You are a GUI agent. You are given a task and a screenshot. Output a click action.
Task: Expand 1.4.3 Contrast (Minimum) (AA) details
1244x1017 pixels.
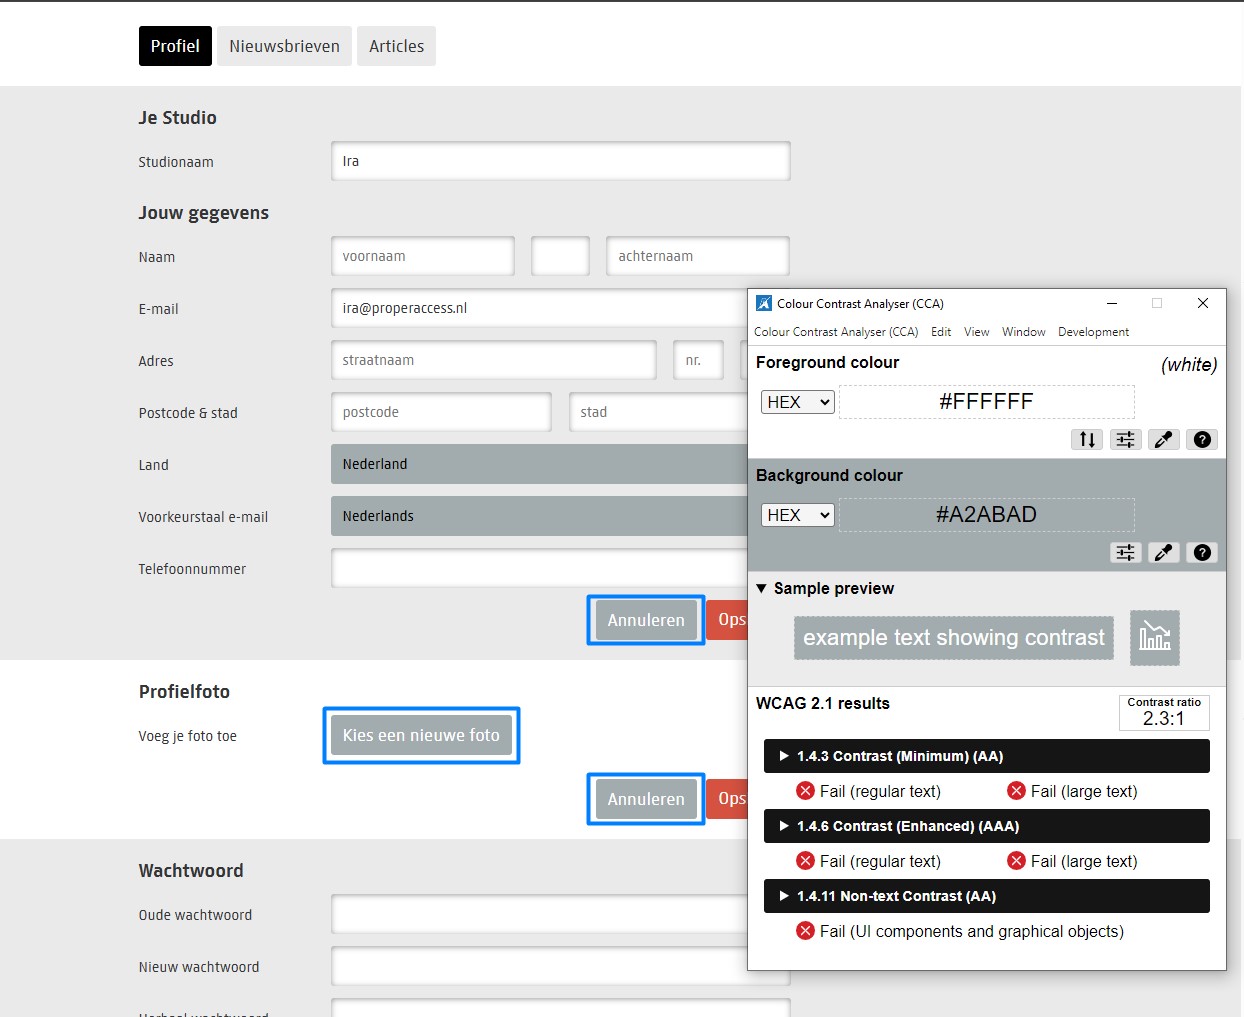785,756
